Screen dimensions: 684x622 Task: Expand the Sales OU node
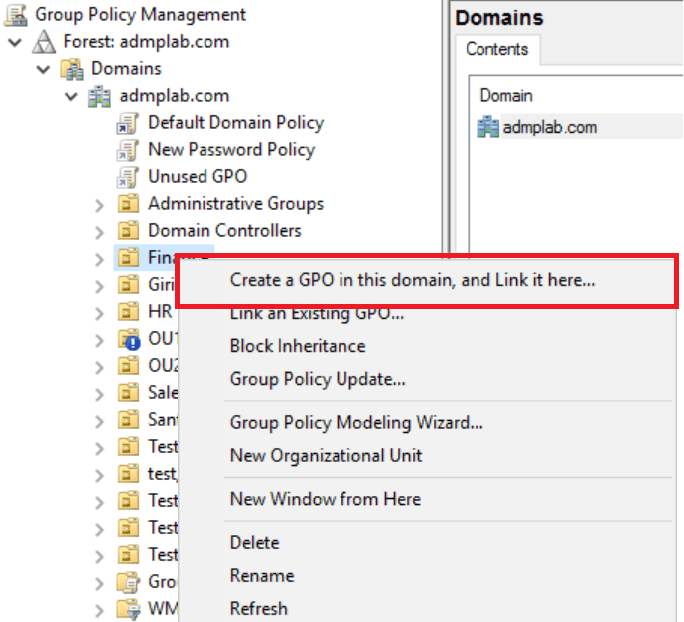(x=99, y=394)
